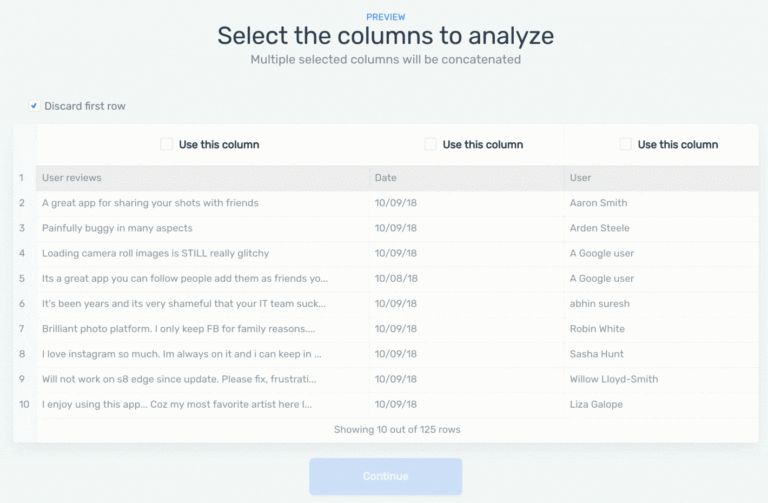This screenshot has width=768, height=503.
Task: Select 'Loading camera roll images' review cell
Action: tap(155, 253)
